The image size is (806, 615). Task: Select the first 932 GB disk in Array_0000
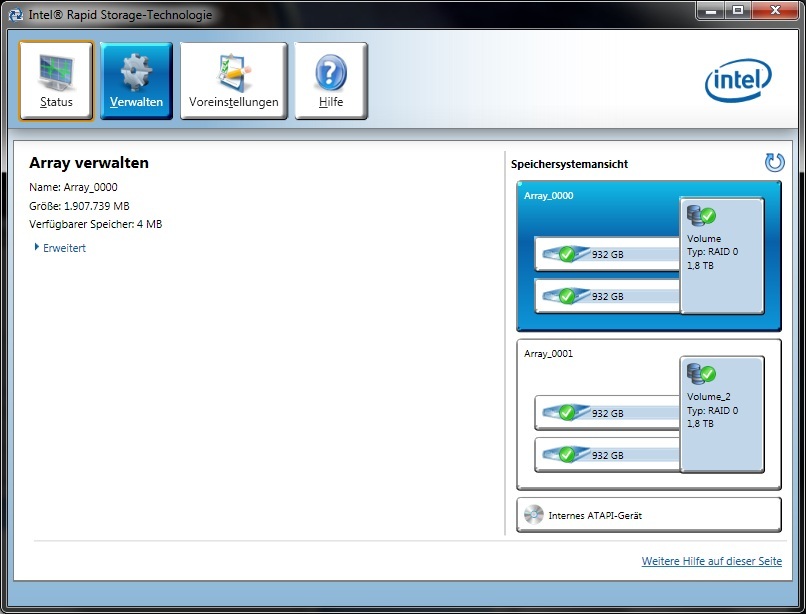(x=607, y=254)
